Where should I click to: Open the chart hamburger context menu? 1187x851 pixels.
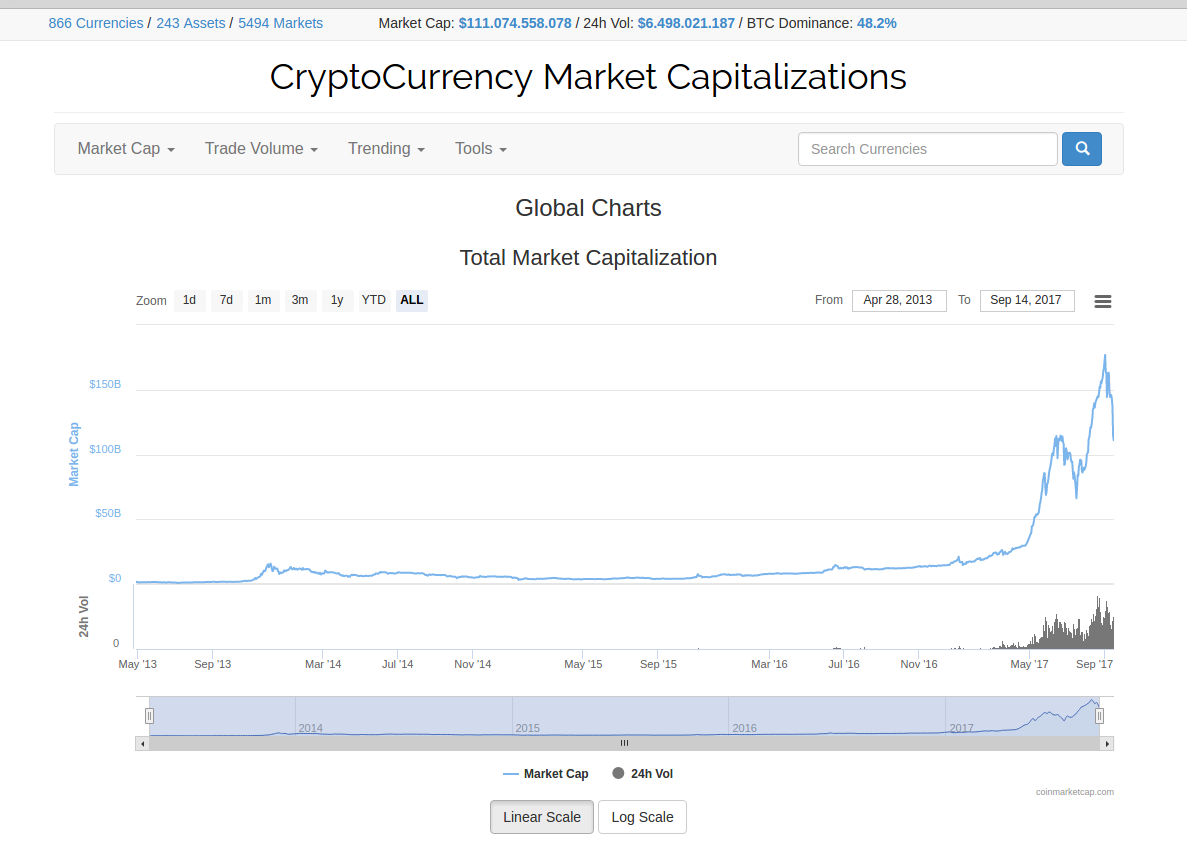(x=1102, y=301)
